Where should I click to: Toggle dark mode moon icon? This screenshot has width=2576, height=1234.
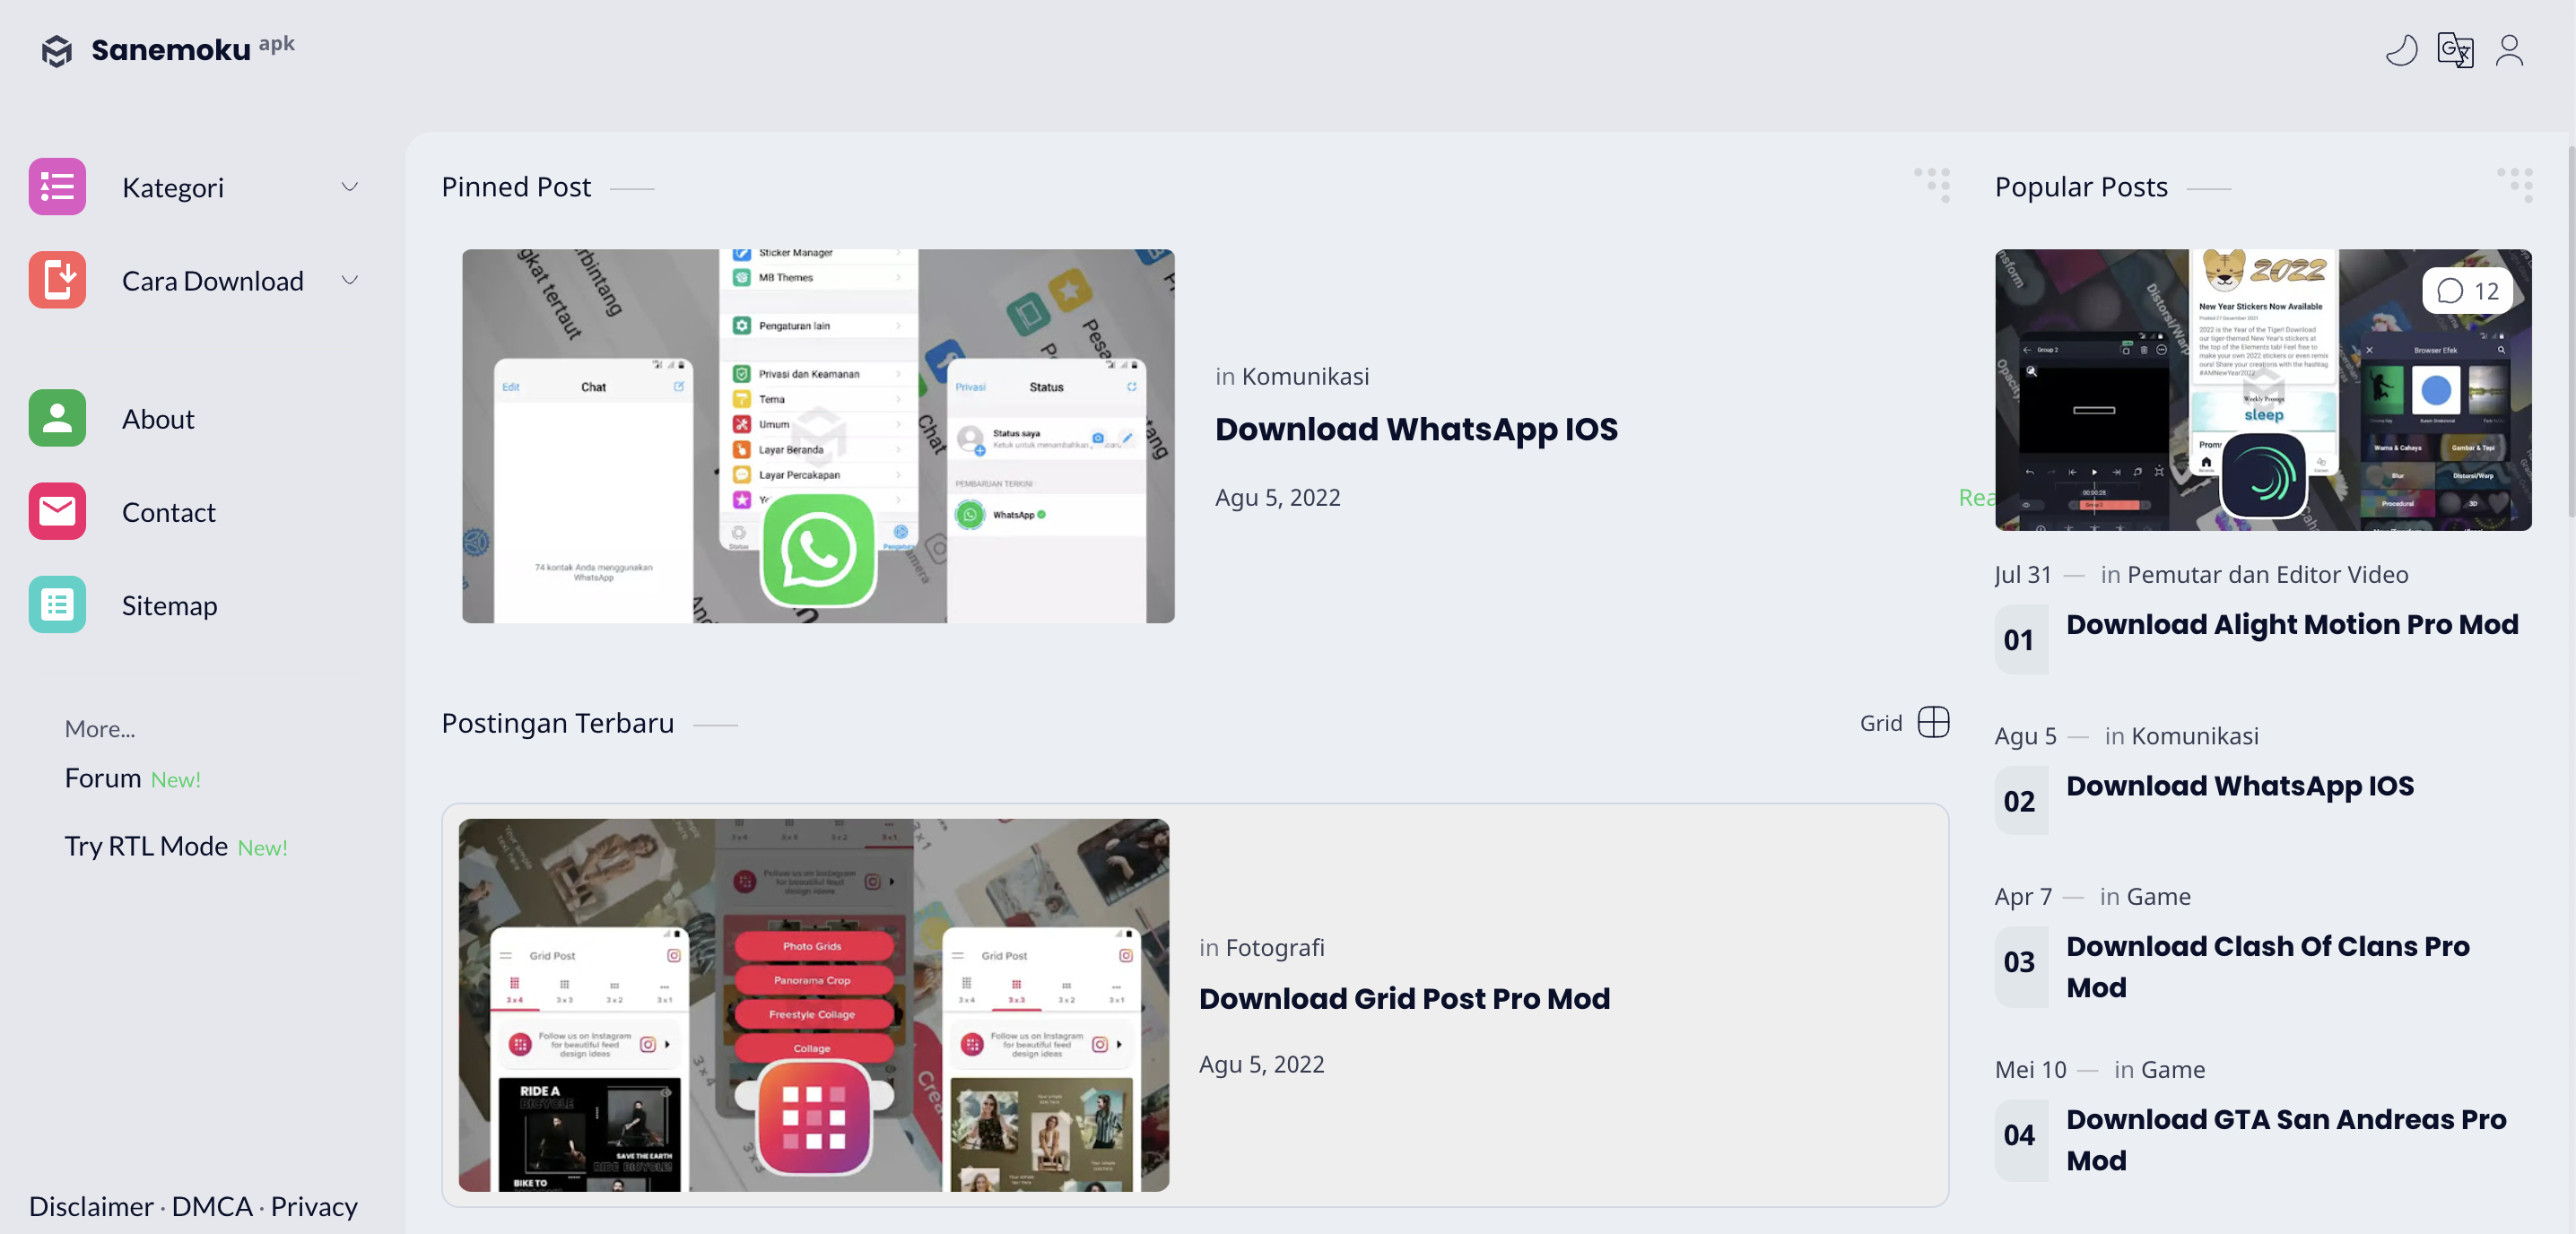(x=2404, y=49)
